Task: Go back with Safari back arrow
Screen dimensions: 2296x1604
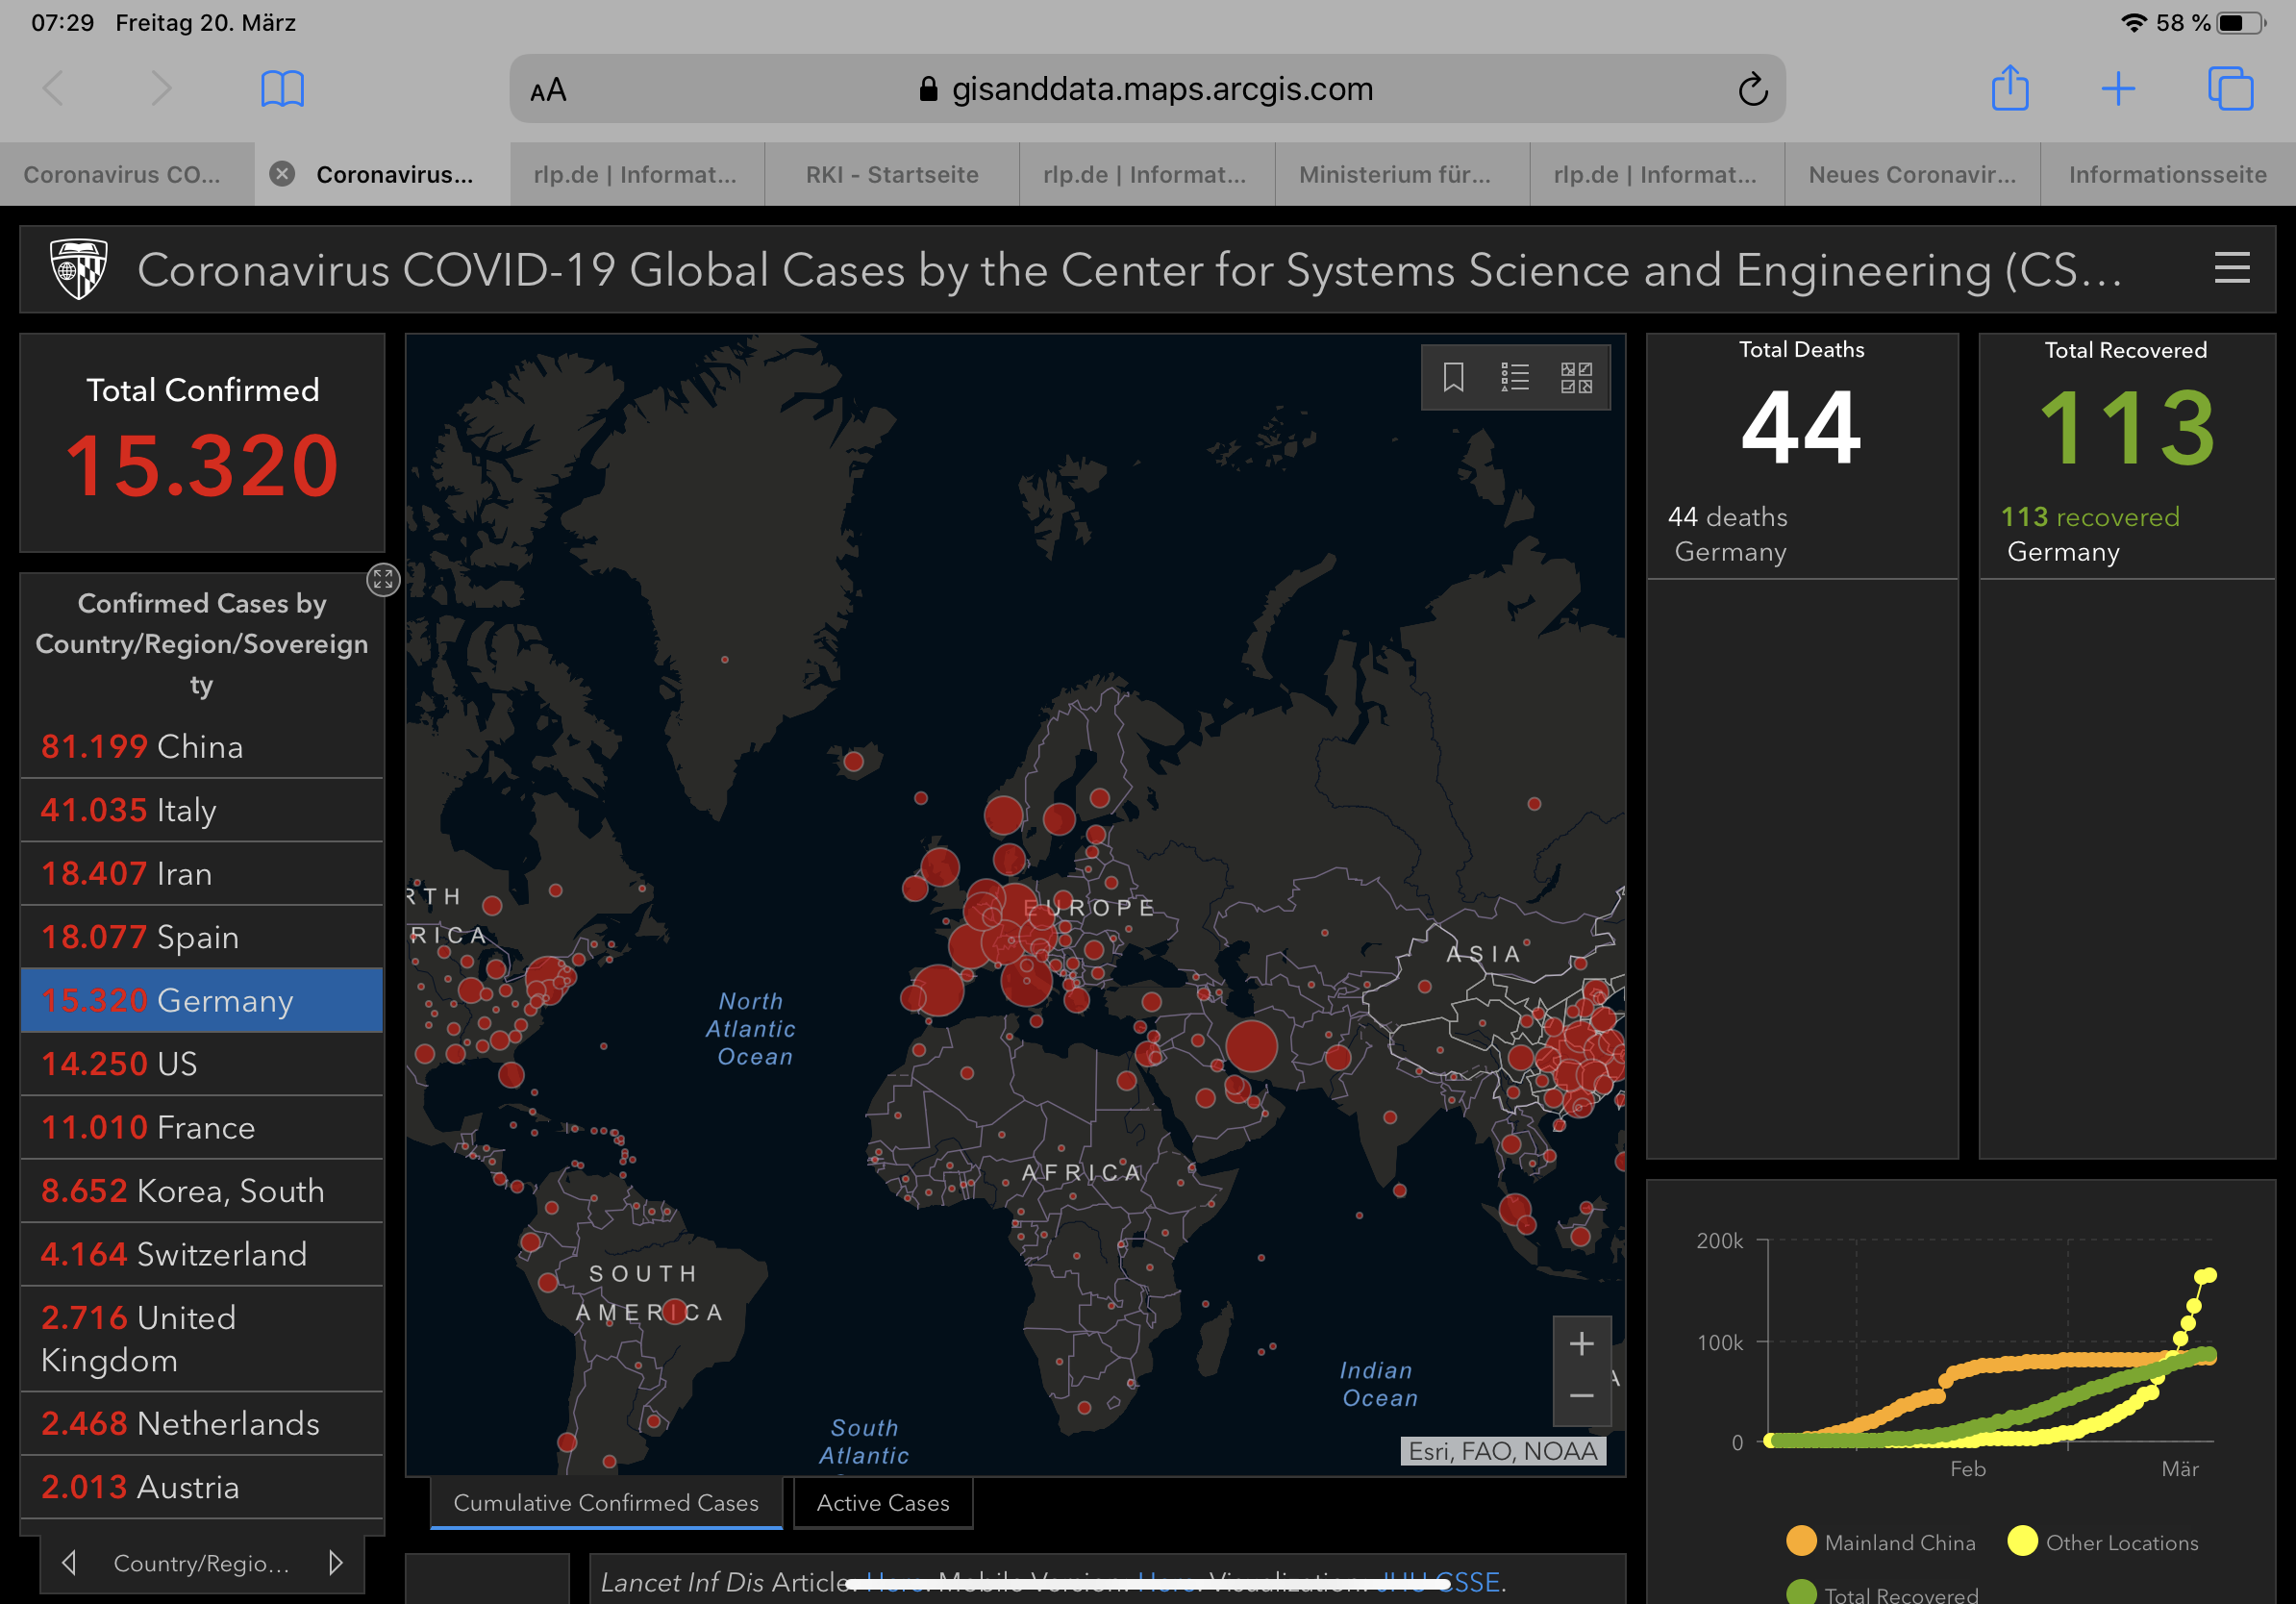Action: pos(54,89)
